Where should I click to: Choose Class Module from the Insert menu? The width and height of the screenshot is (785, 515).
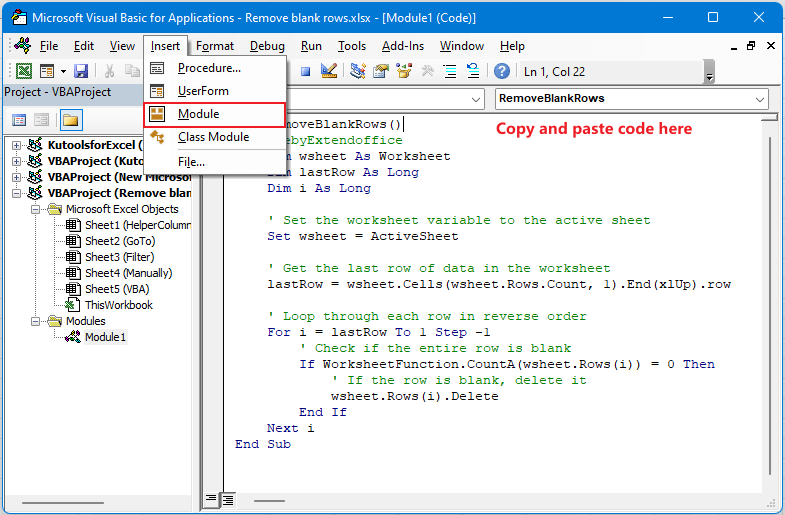tap(215, 137)
